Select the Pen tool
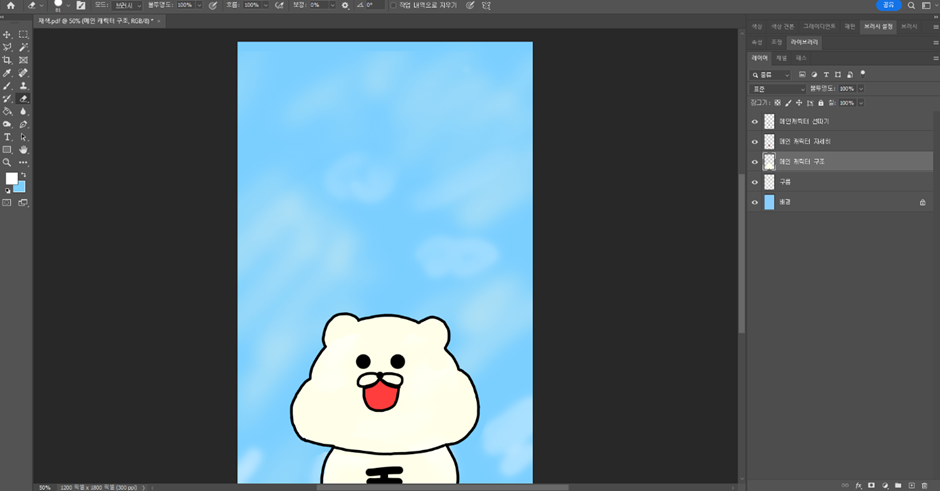This screenshot has width=940, height=491. pos(23,124)
